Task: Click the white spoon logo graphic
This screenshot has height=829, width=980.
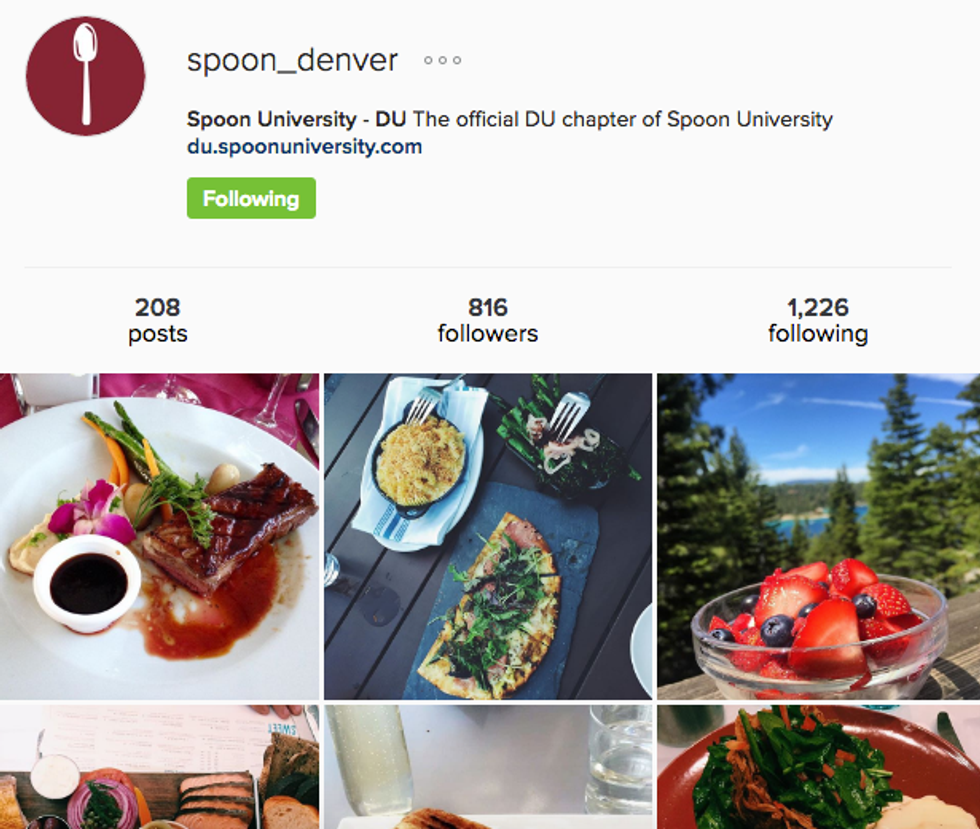Action: click(x=85, y=74)
